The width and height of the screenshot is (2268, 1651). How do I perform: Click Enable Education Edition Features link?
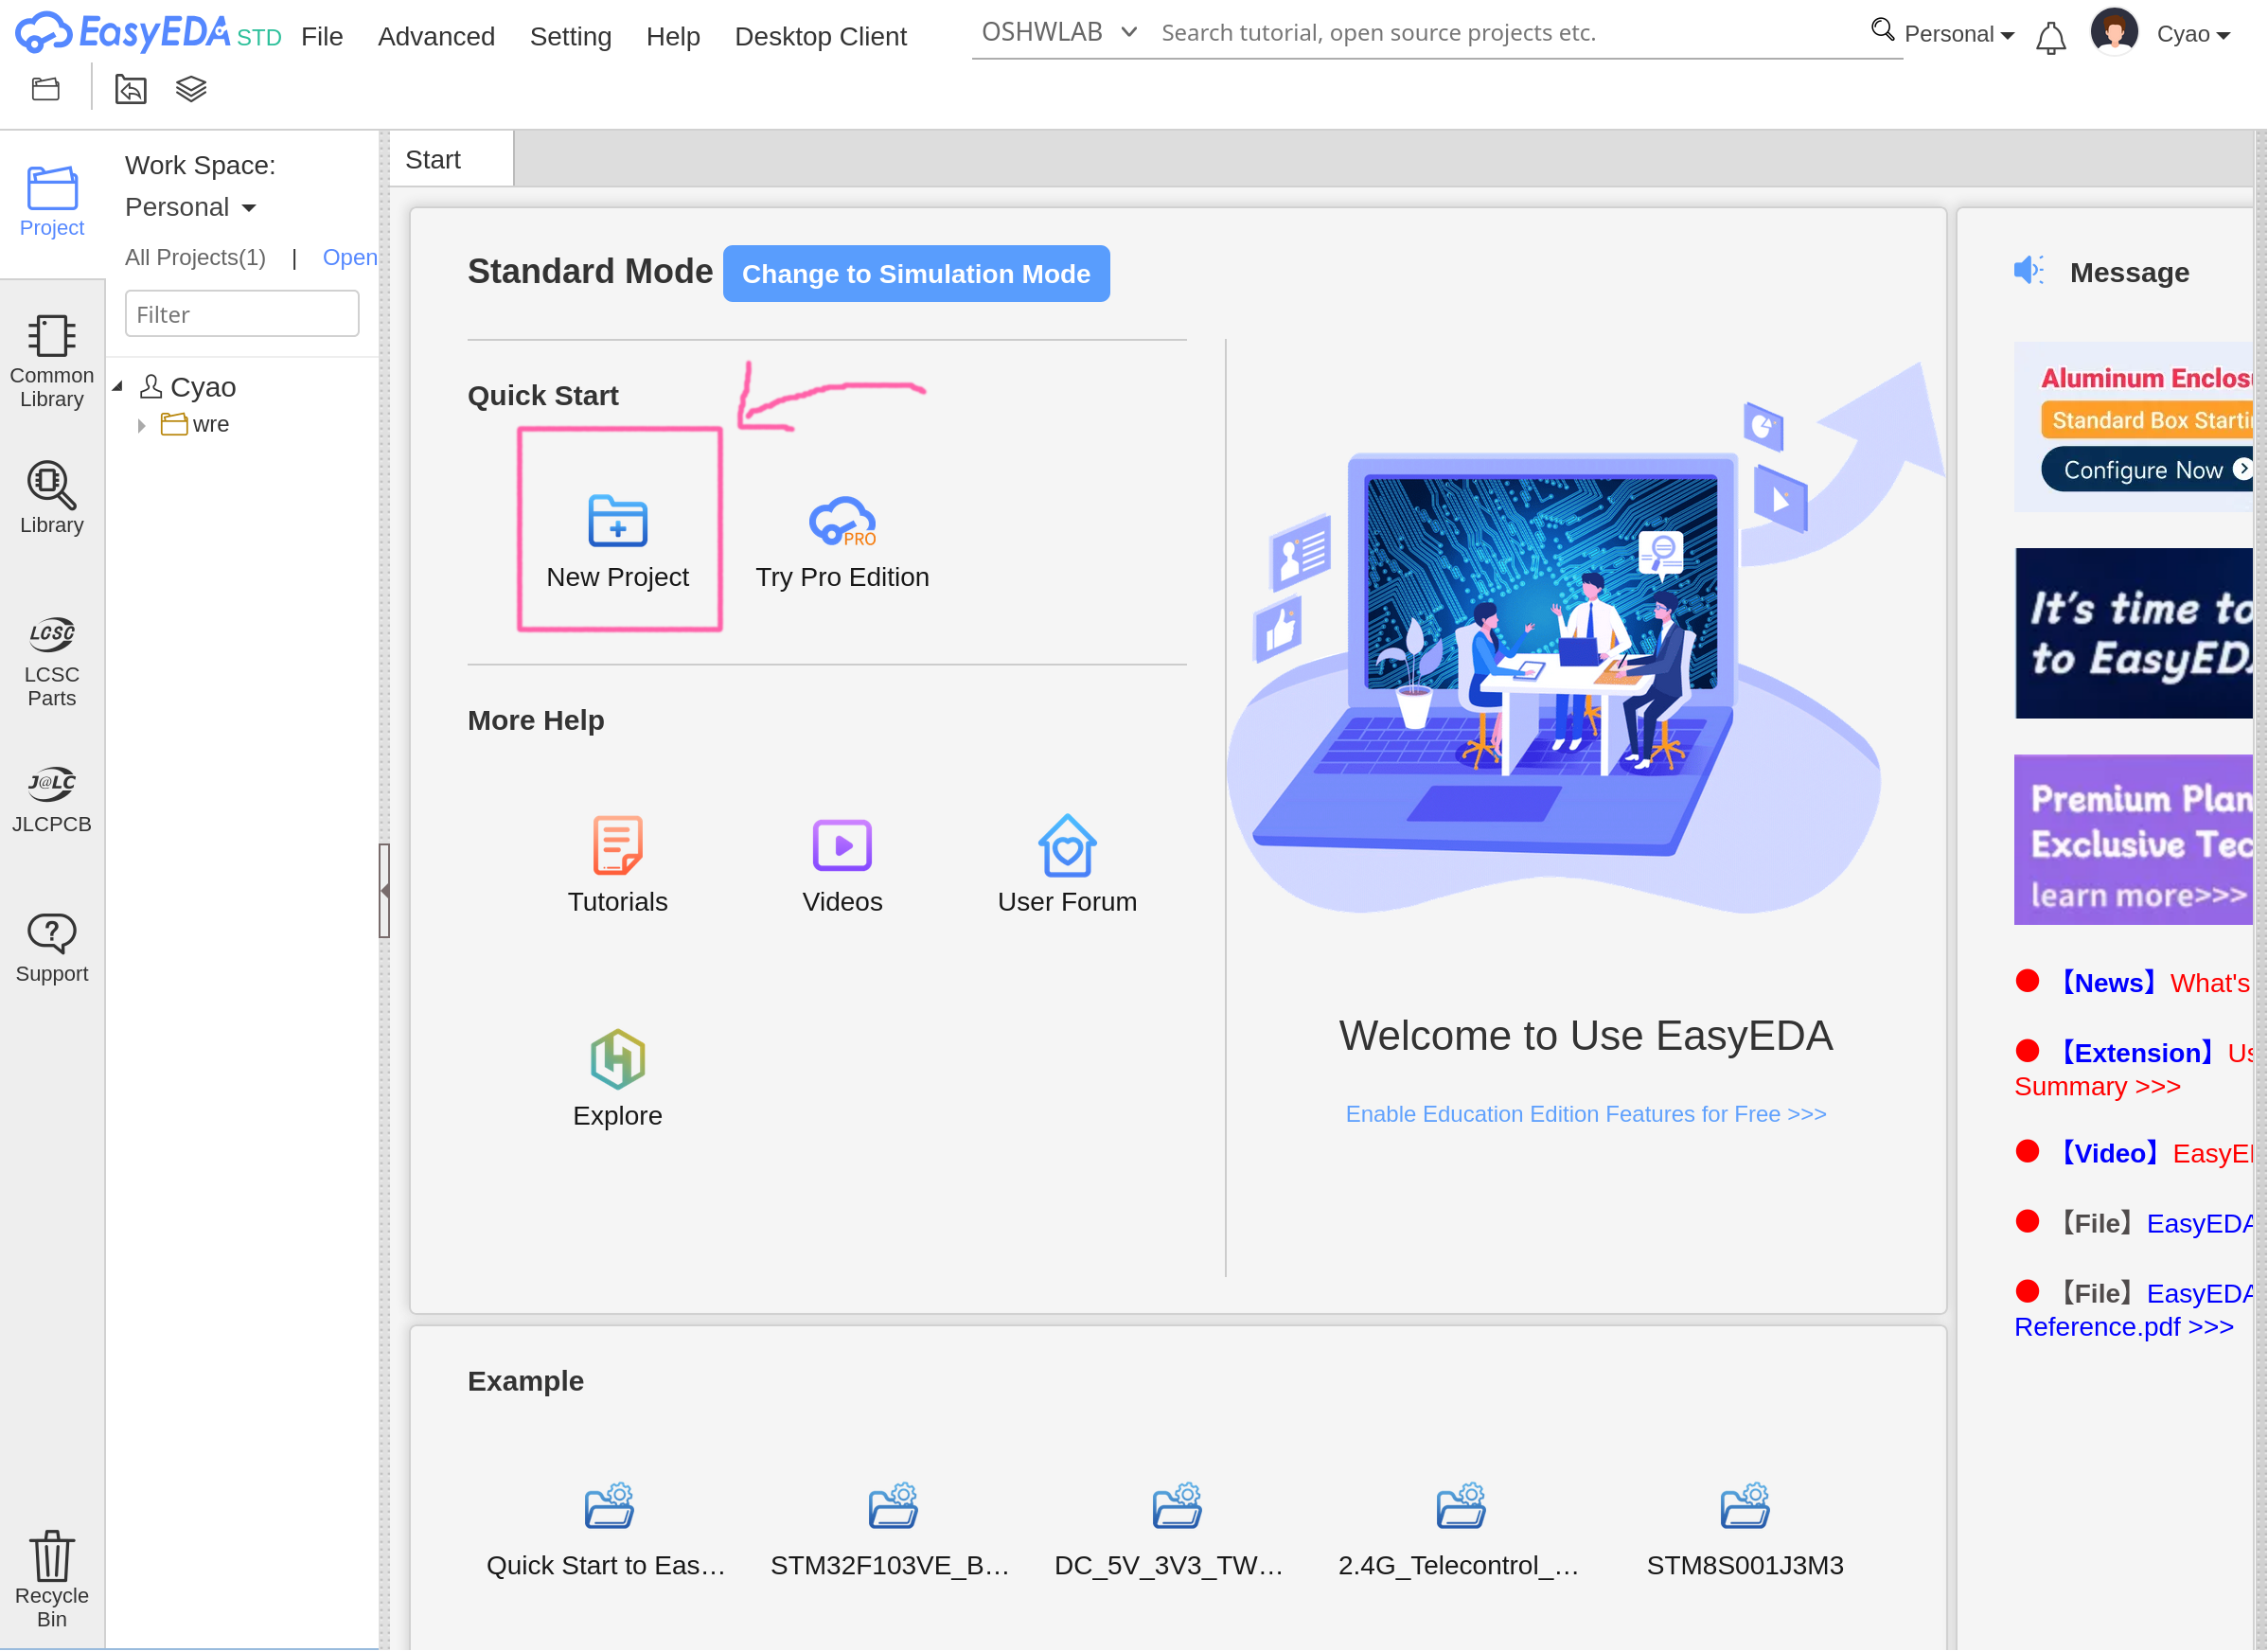point(1585,1114)
